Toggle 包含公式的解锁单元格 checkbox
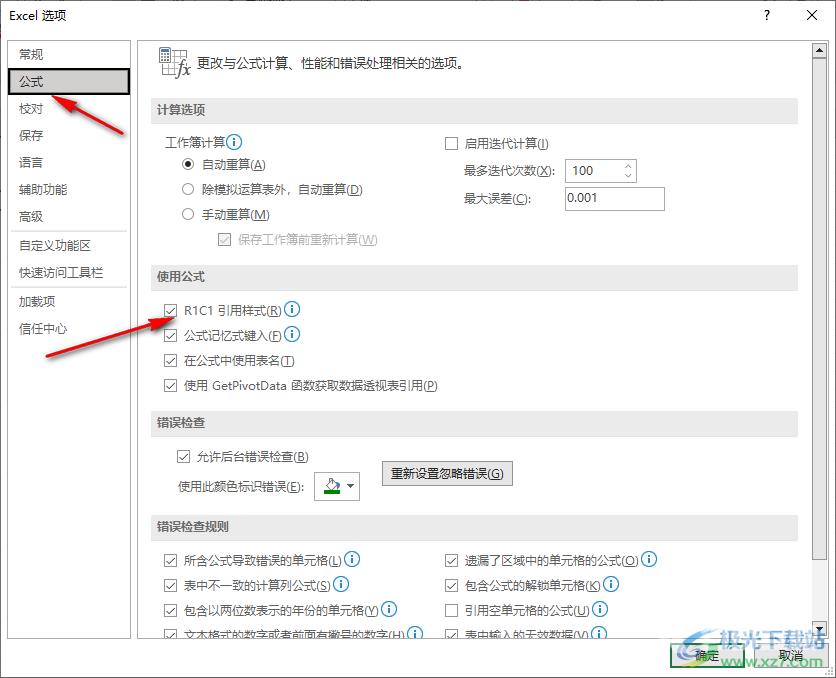 (x=451, y=585)
